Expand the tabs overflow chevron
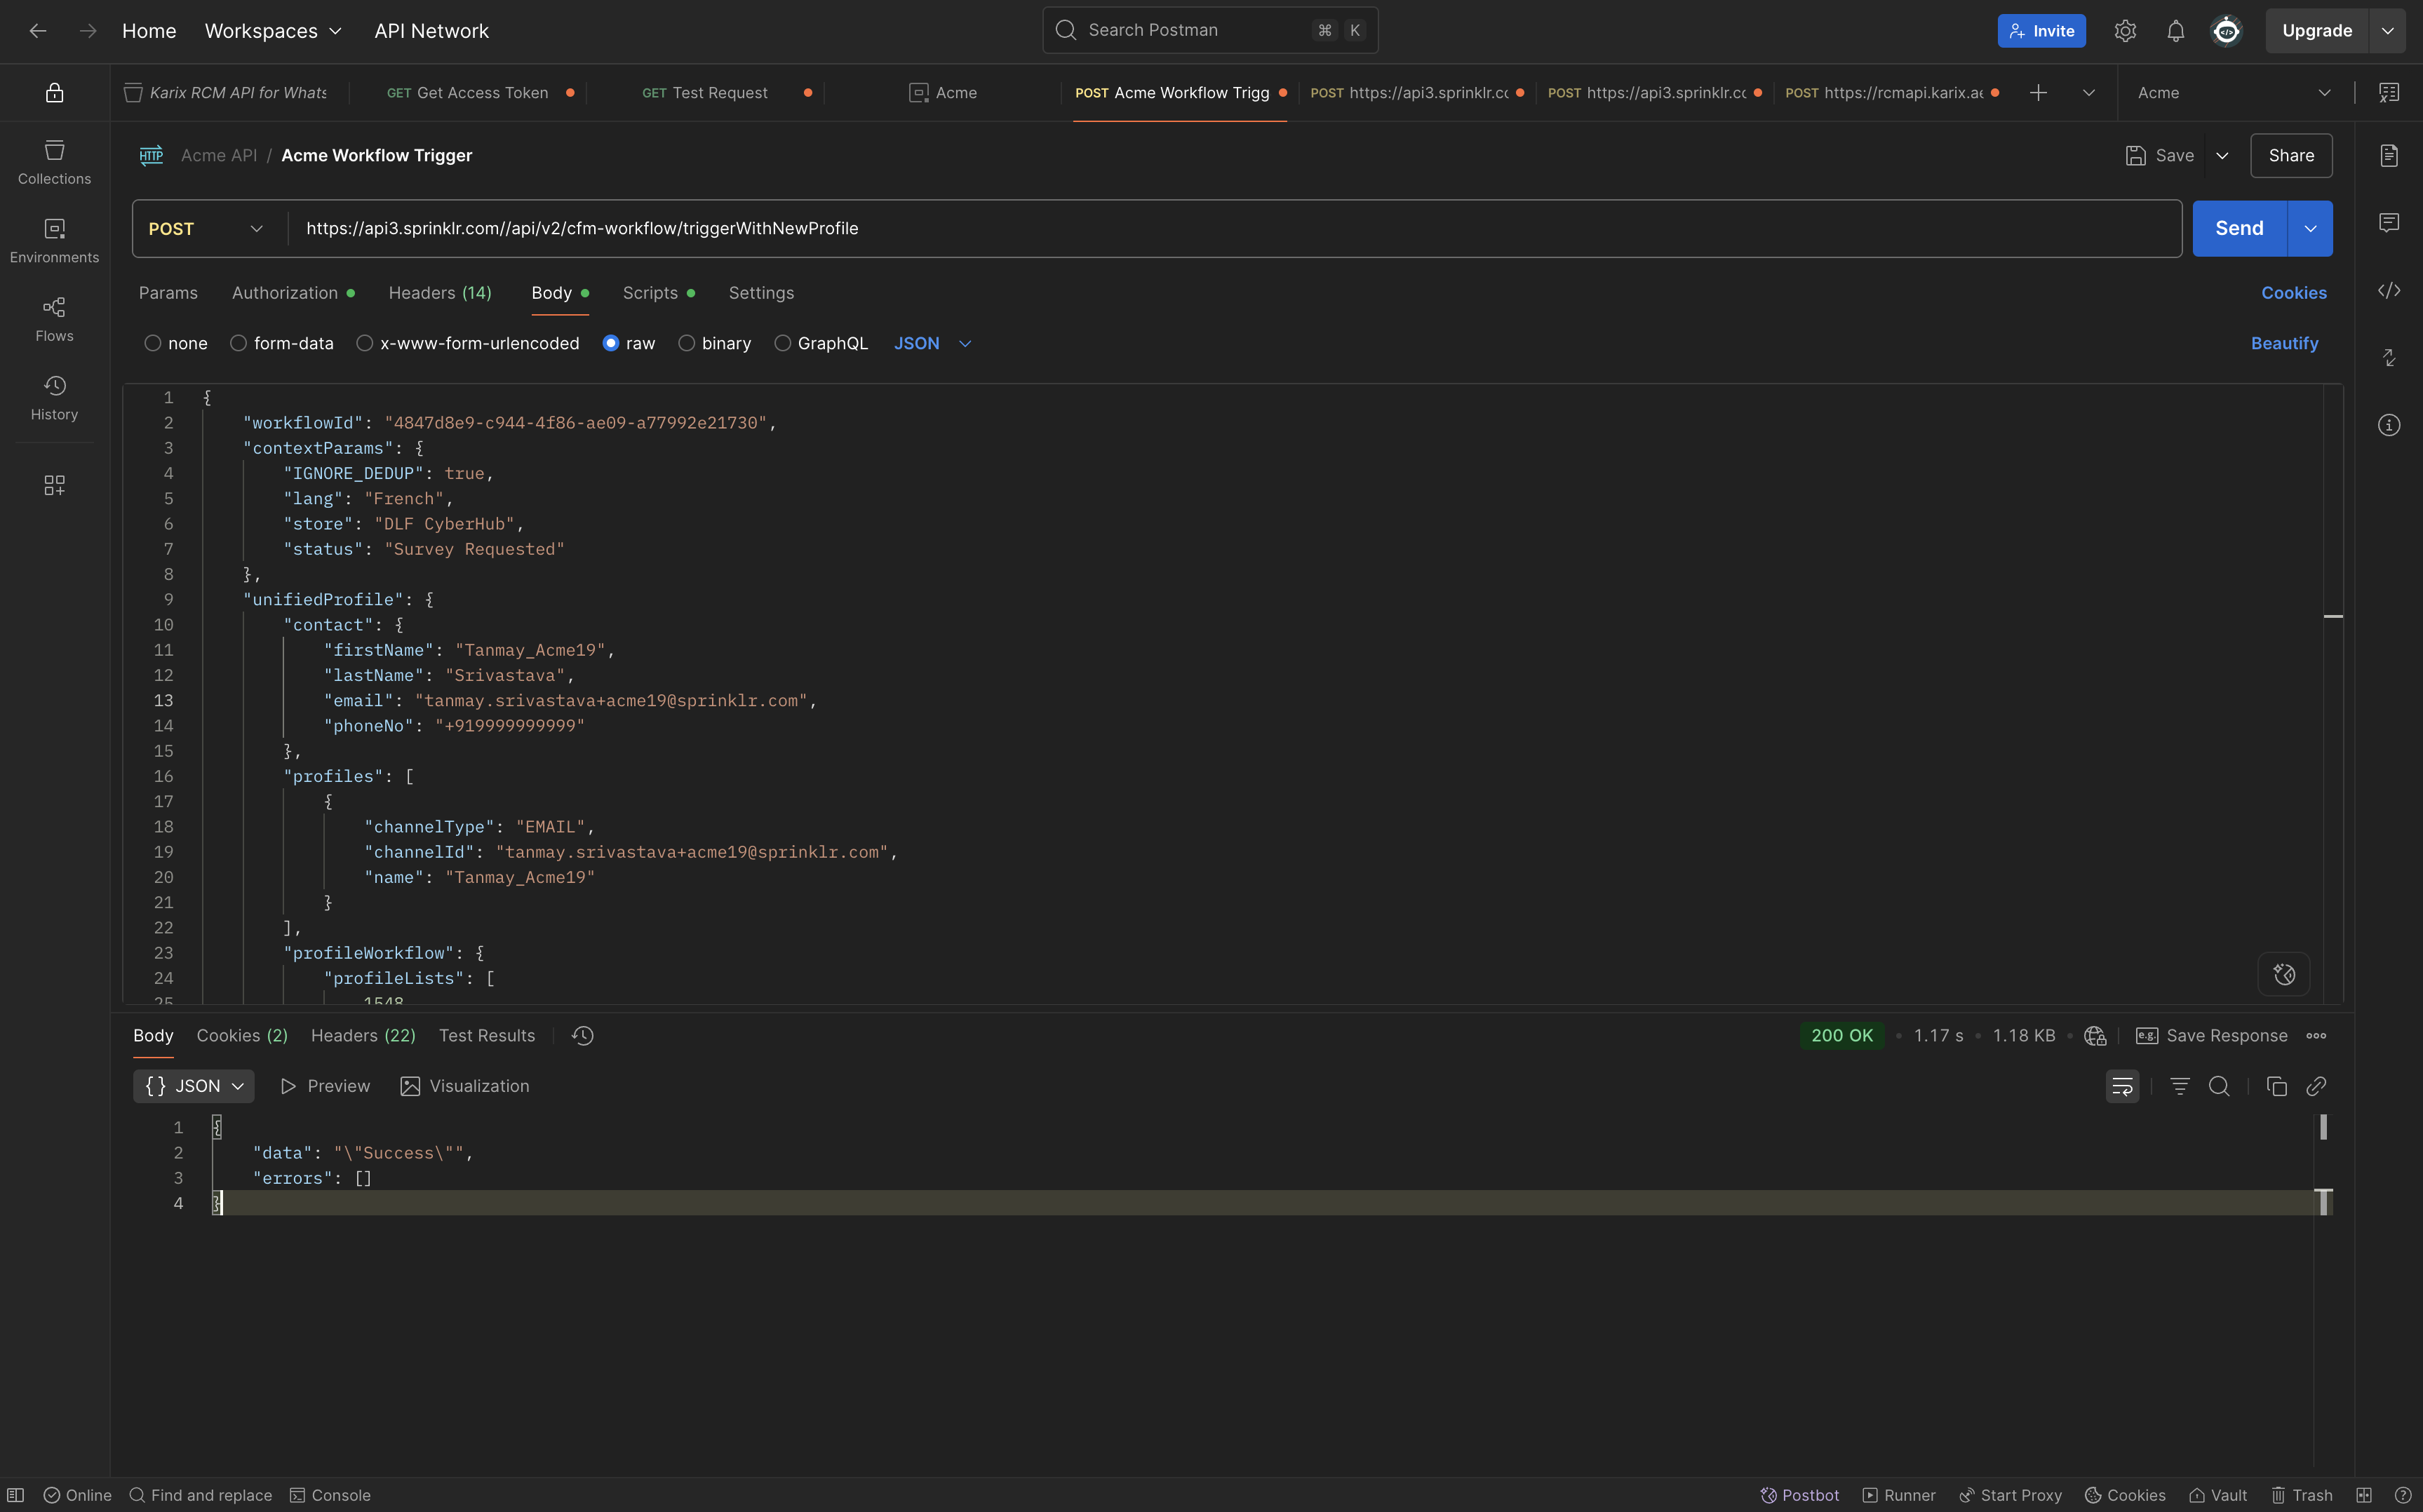 2089,93
